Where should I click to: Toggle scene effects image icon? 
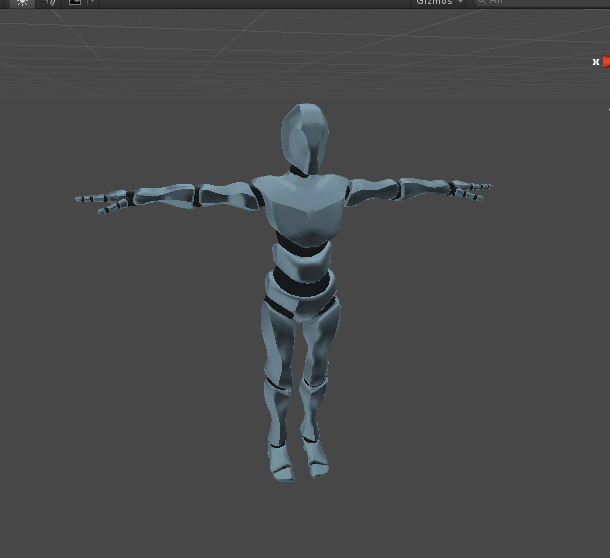(75, 3)
